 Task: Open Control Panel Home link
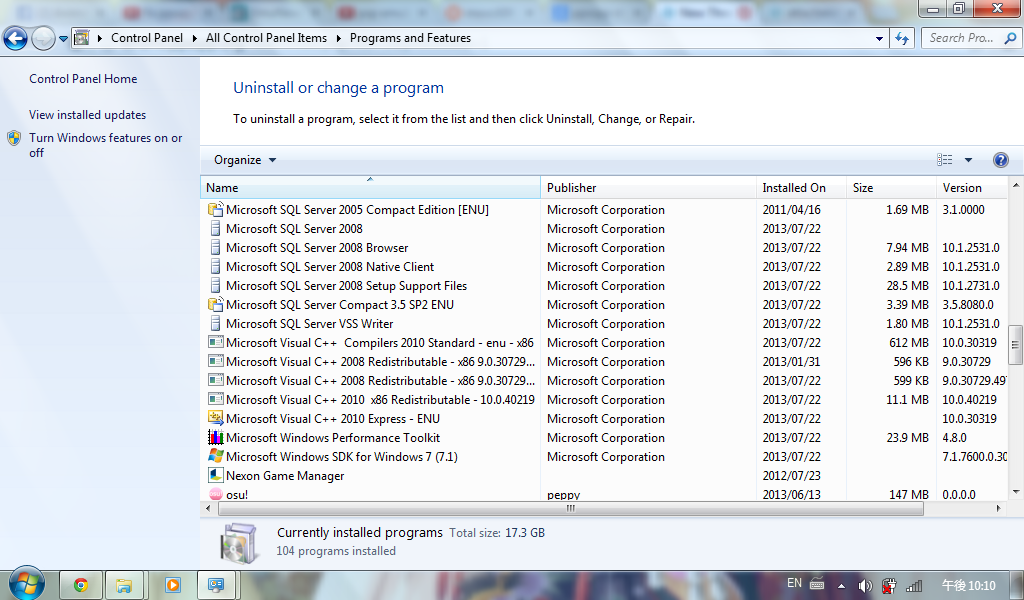point(83,79)
